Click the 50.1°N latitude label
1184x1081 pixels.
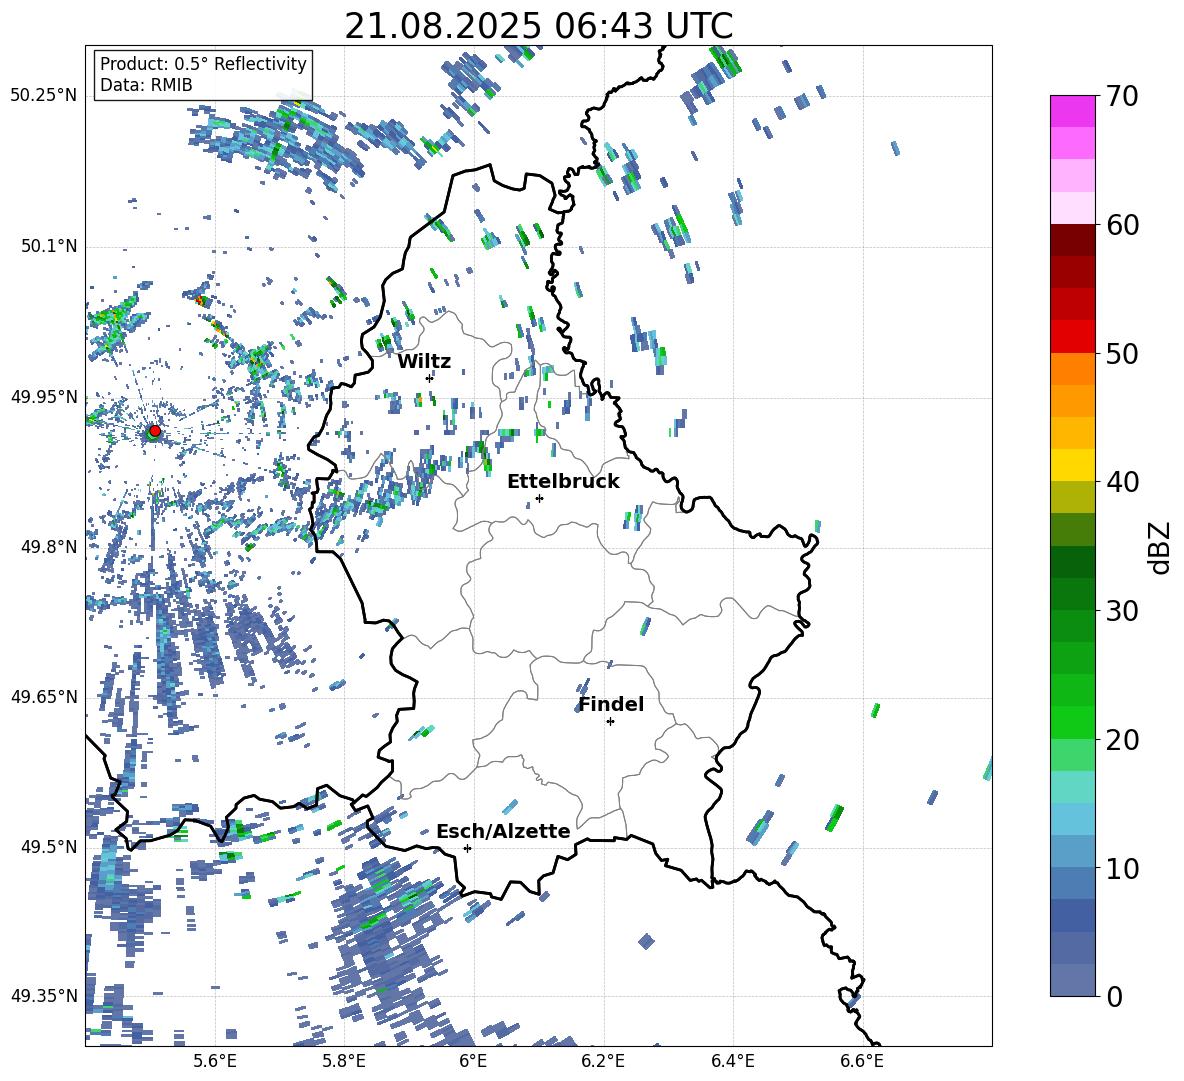(49, 246)
